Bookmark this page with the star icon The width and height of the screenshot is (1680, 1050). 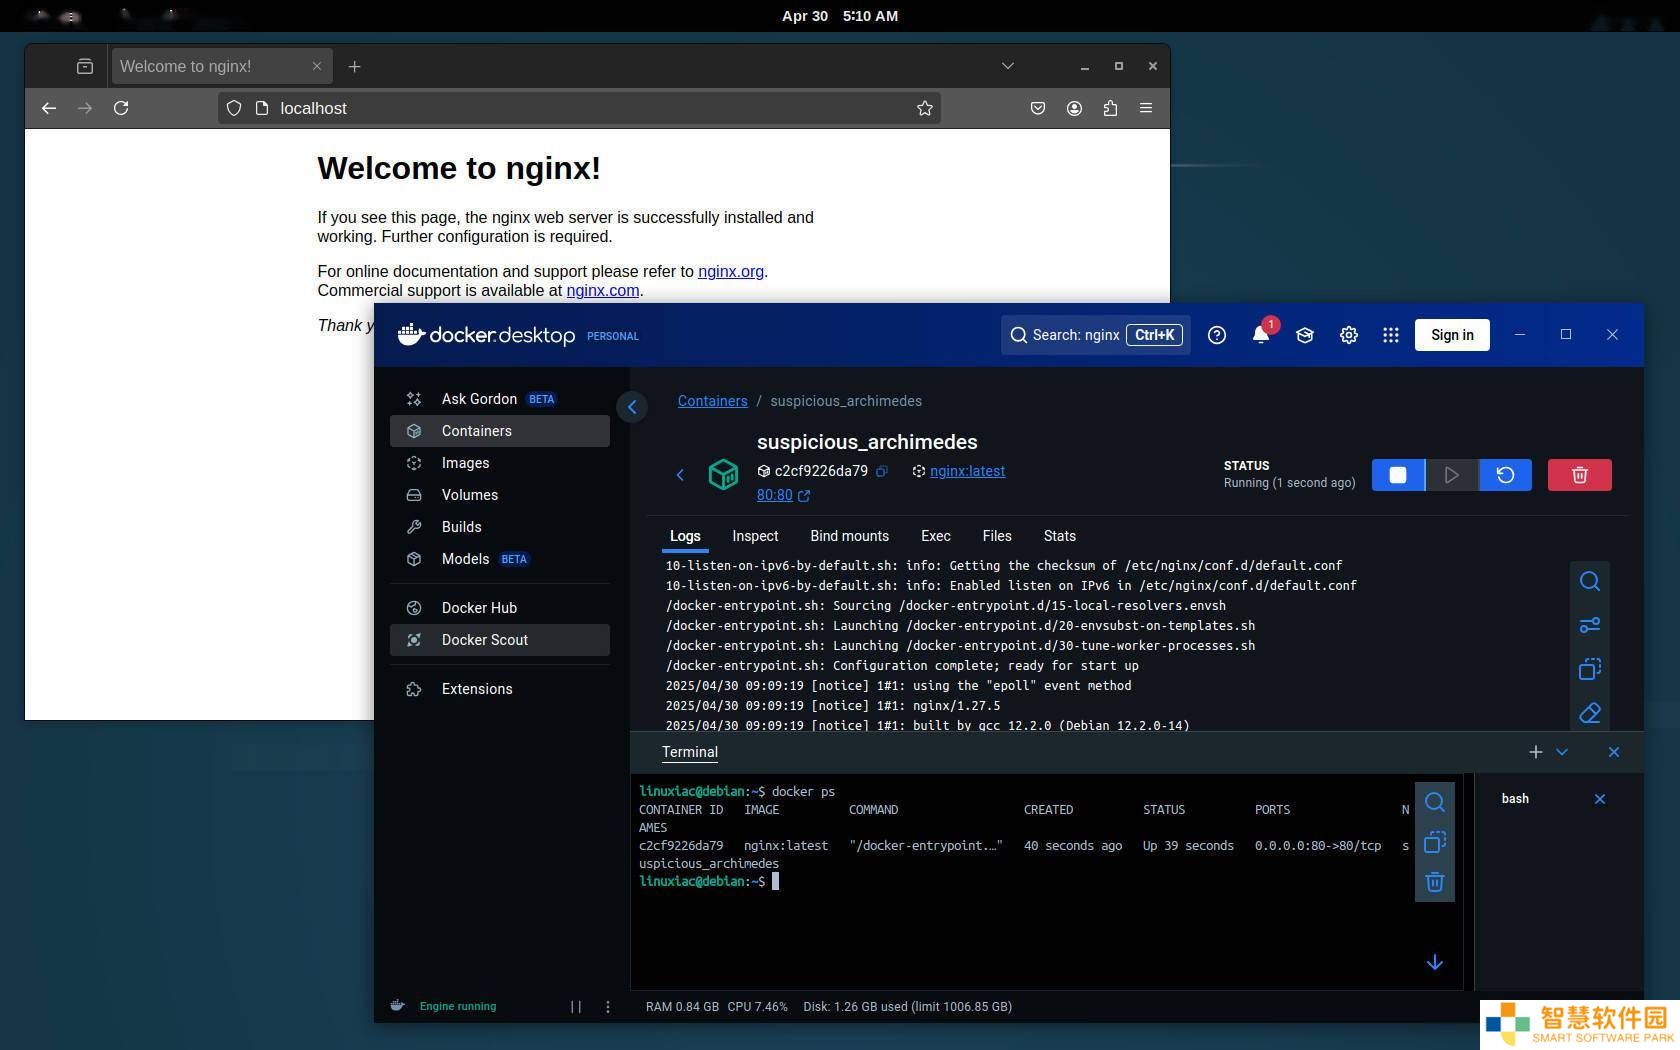pos(925,108)
